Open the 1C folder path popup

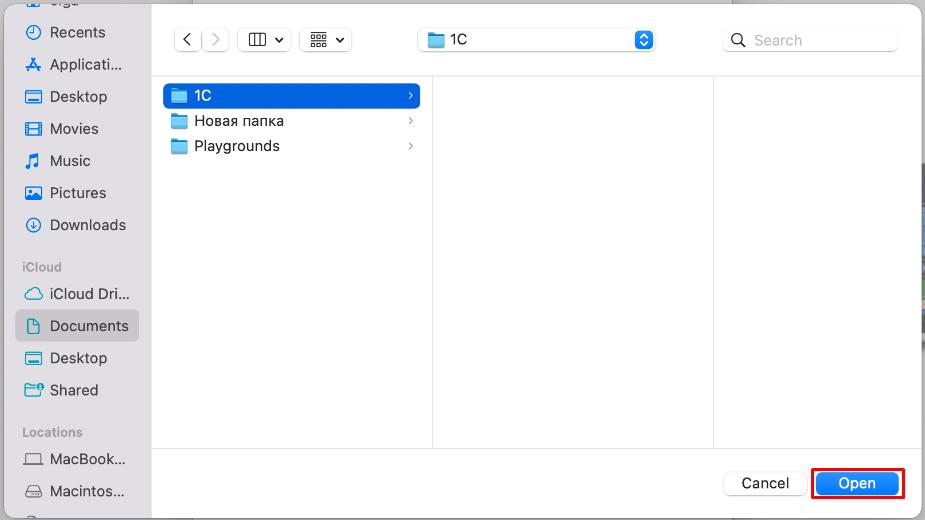pos(536,40)
